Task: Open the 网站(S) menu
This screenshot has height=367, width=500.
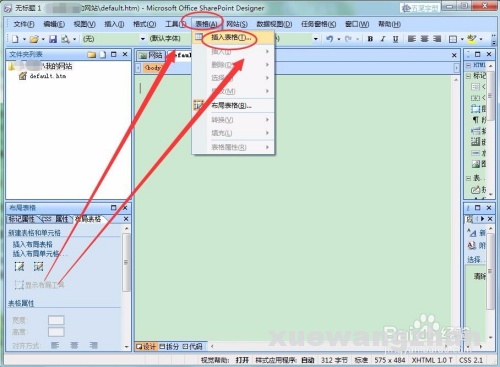Action: pos(237,24)
